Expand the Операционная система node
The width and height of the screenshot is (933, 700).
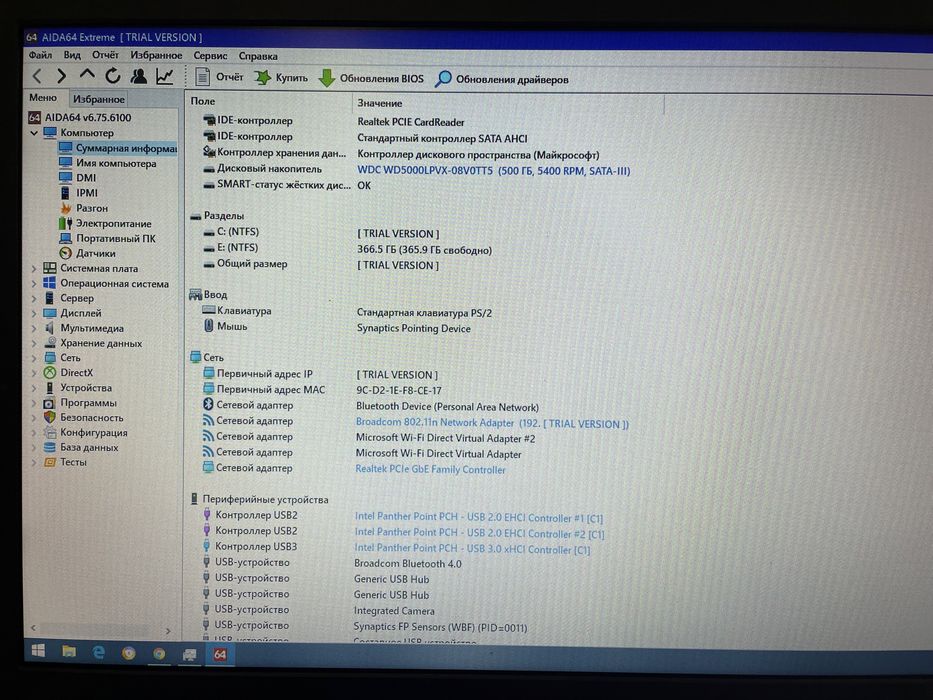coord(34,283)
